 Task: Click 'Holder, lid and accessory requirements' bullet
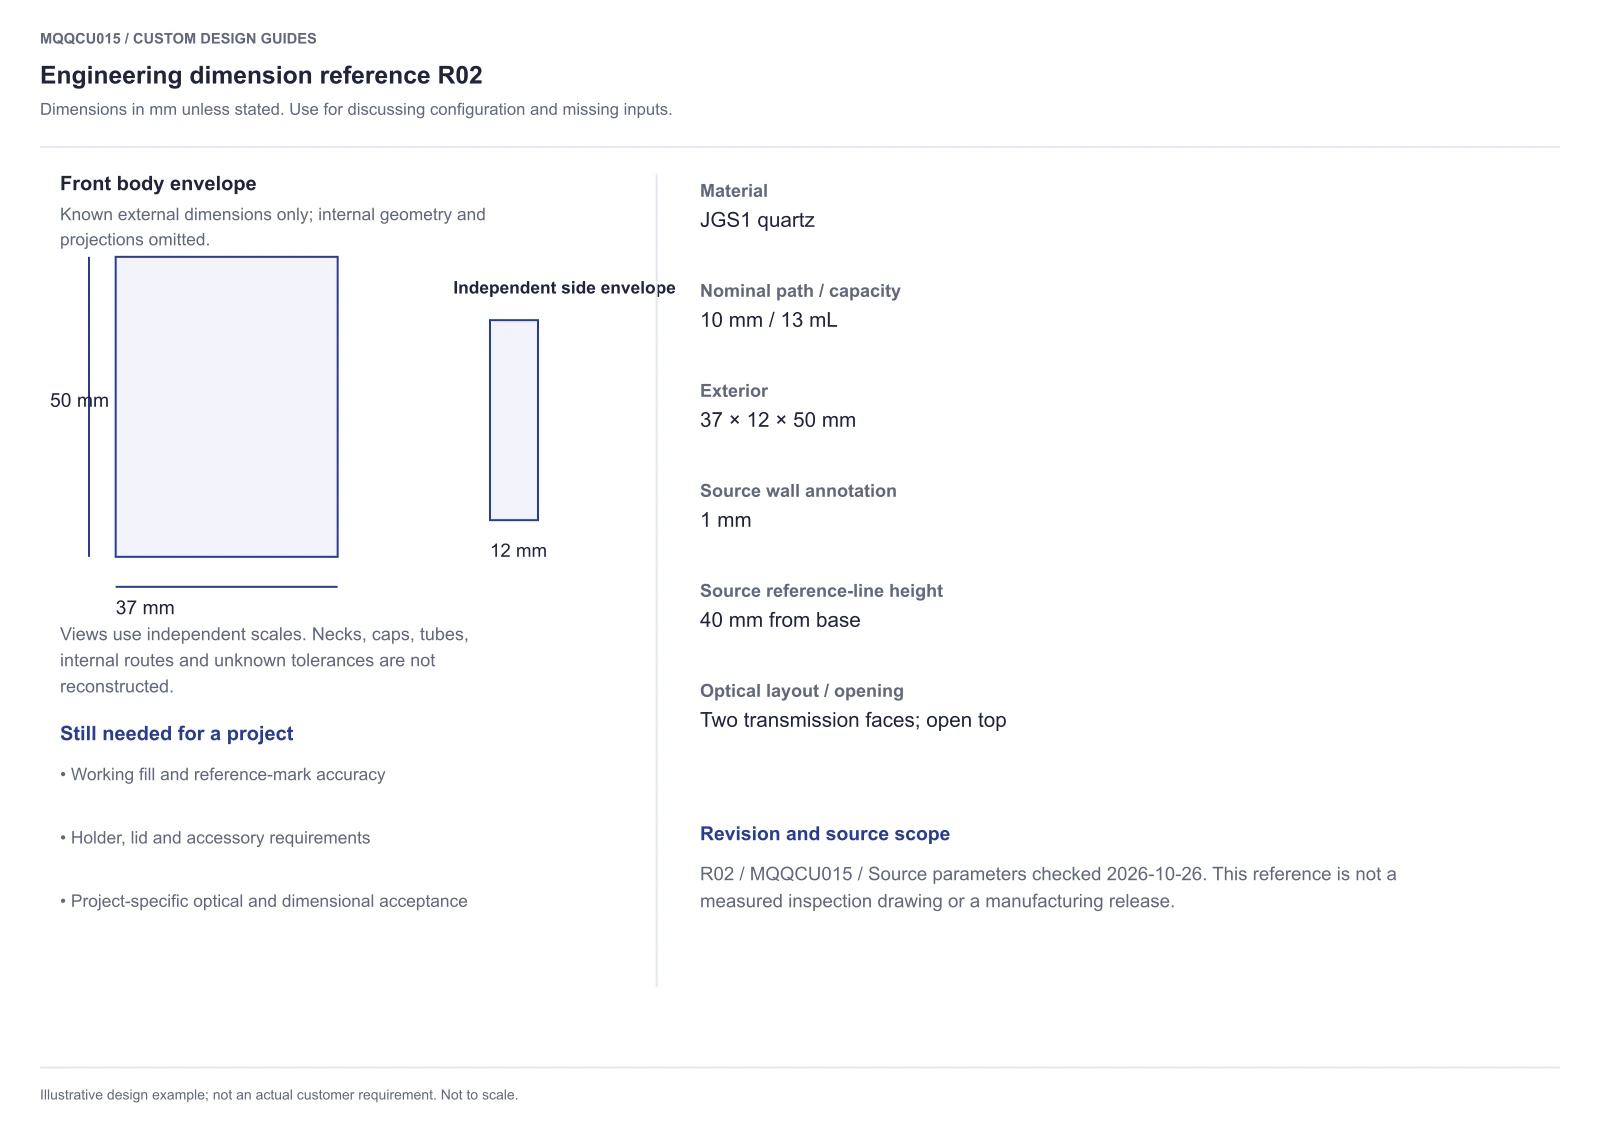(215, 838)
